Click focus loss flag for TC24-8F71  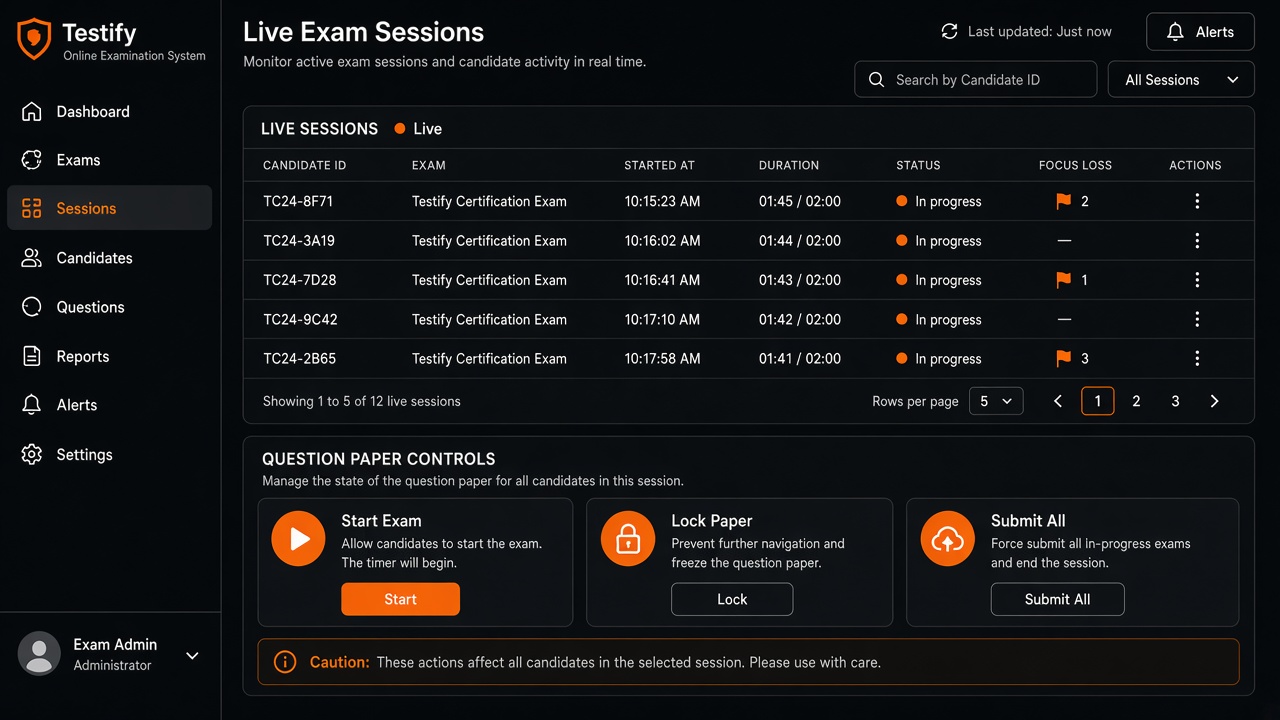[1063, 201]
